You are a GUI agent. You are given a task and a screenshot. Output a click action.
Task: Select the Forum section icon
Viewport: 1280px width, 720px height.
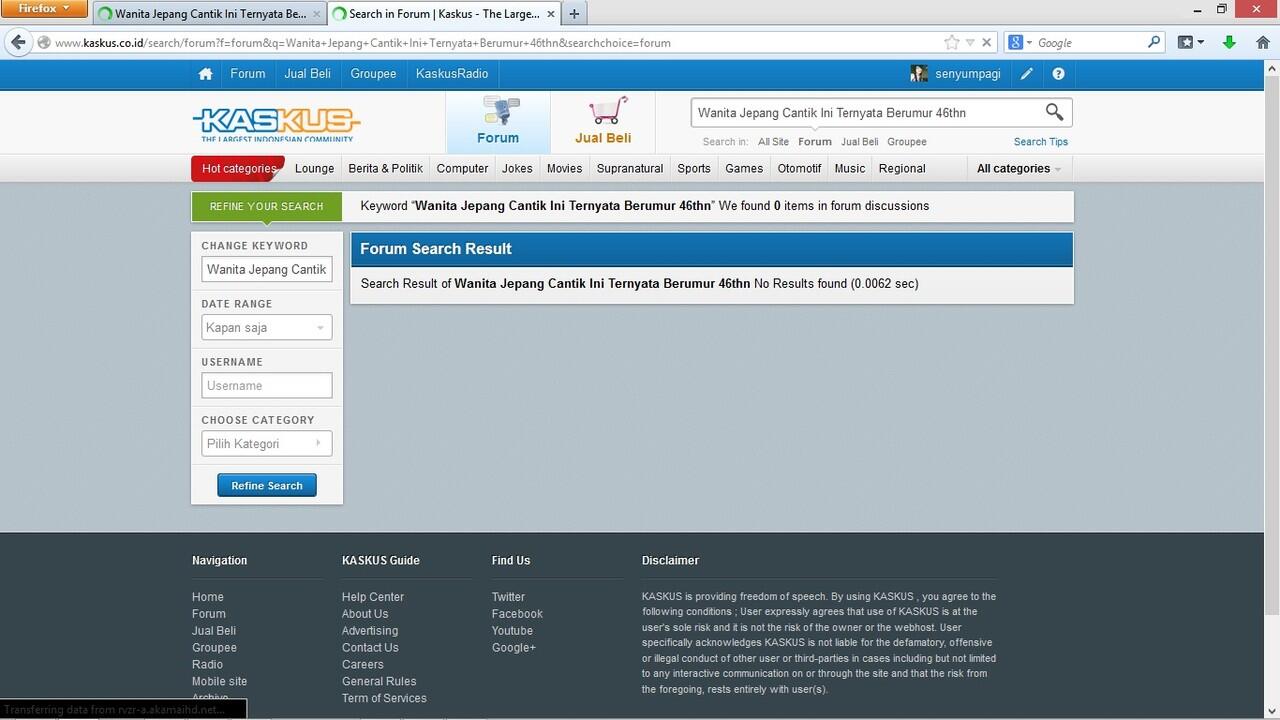498,122
